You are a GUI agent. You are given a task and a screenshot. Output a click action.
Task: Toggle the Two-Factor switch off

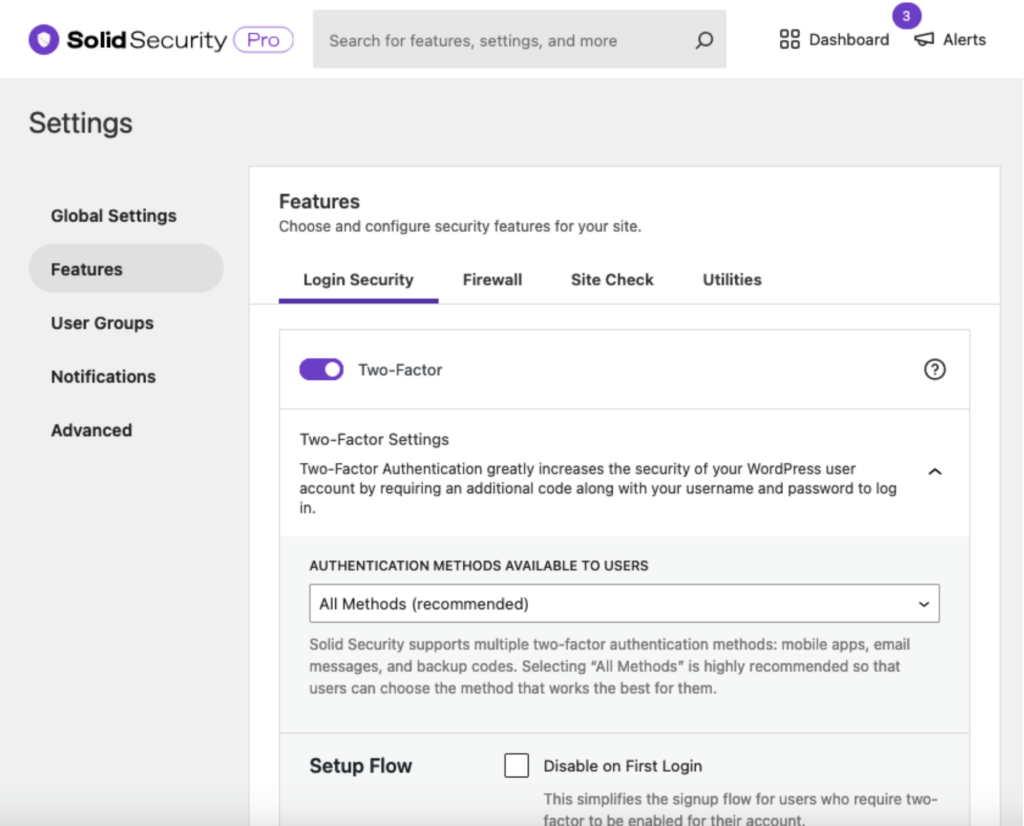[321, 370]
